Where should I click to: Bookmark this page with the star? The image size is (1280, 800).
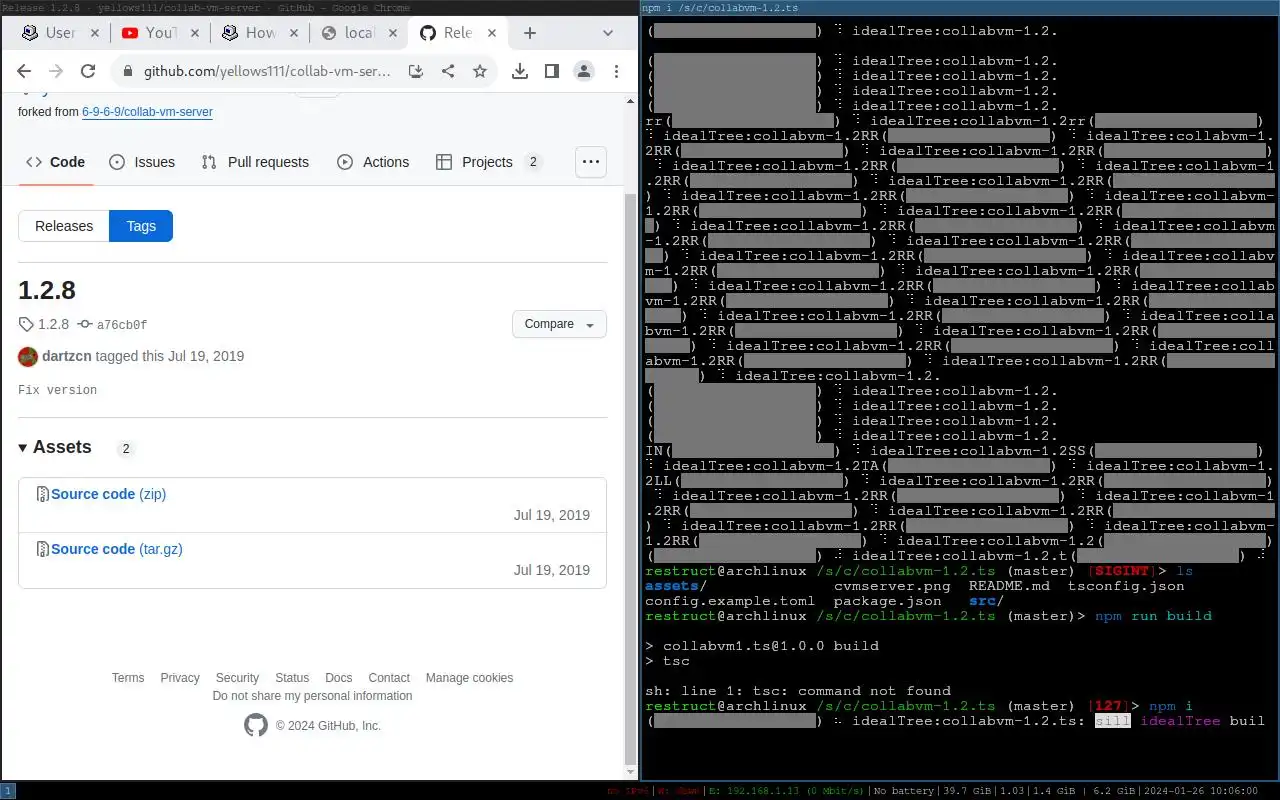[x=480, y=71]
